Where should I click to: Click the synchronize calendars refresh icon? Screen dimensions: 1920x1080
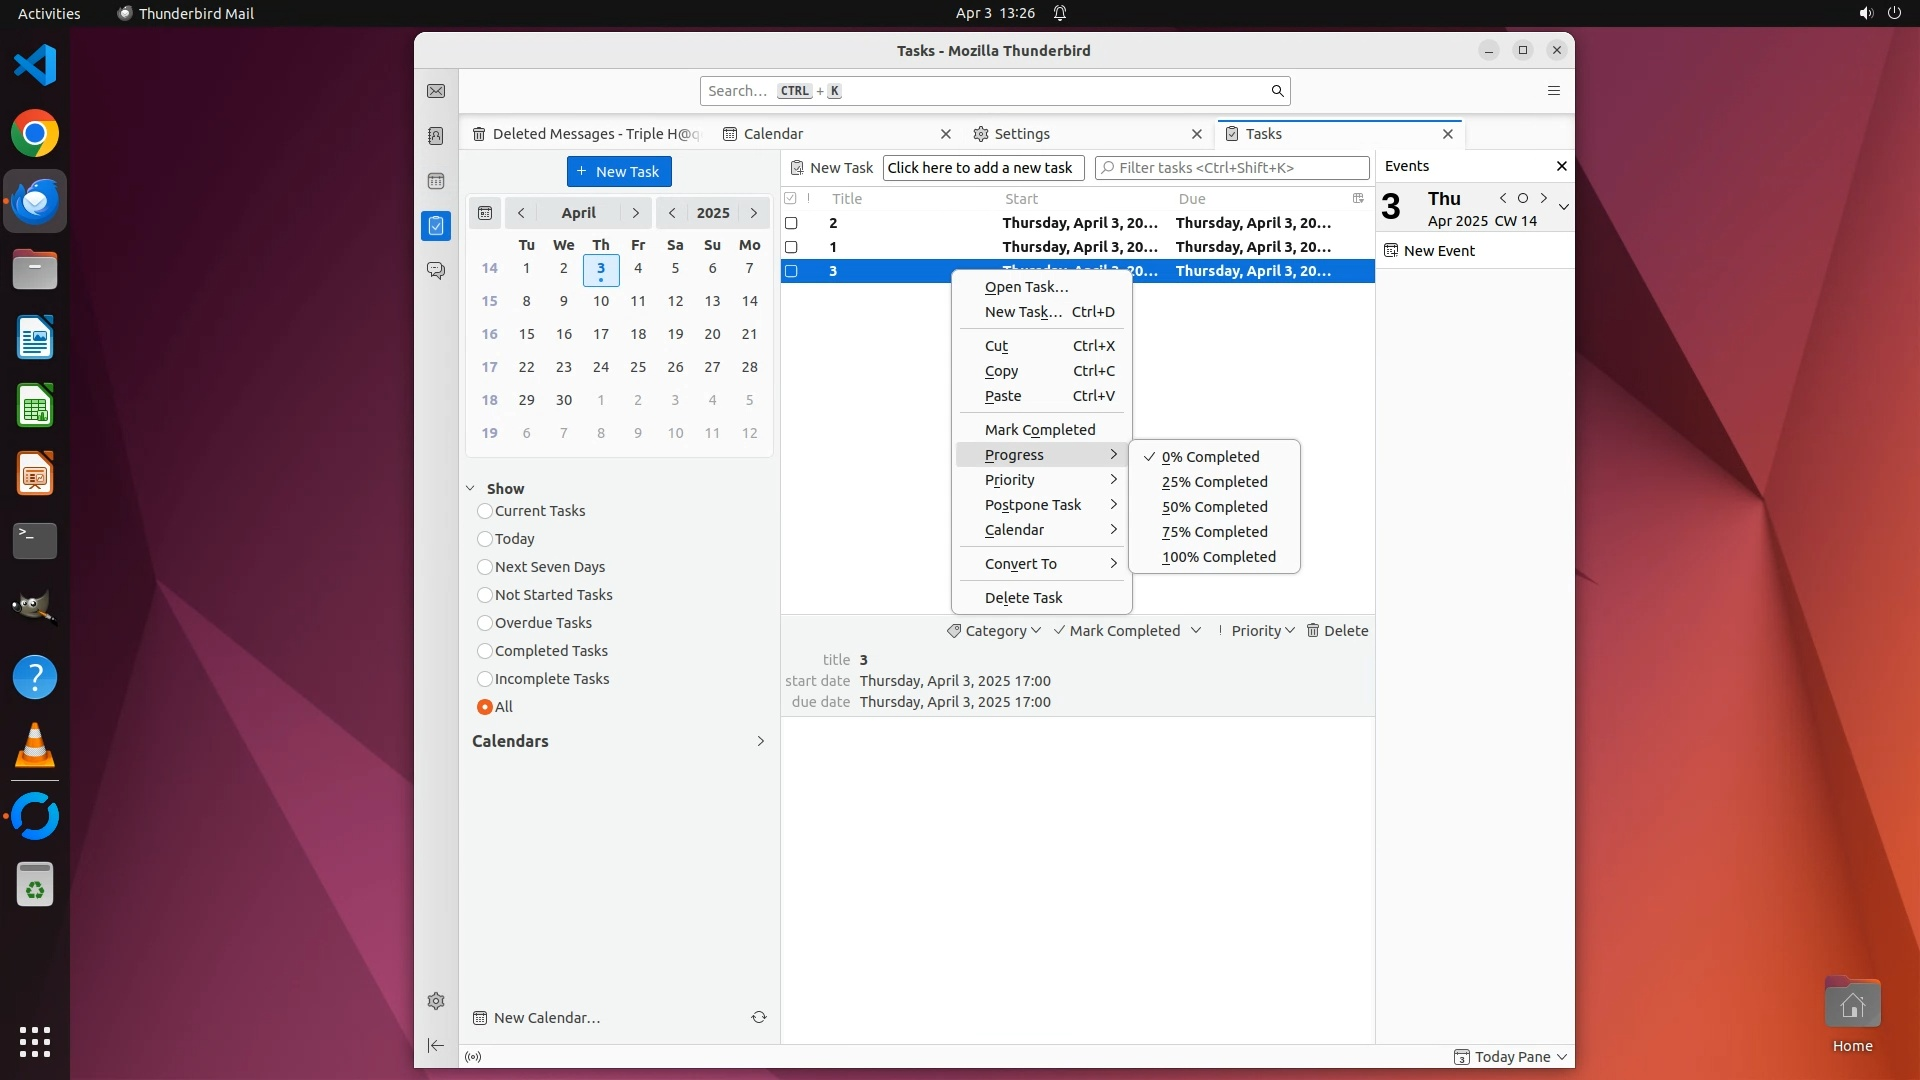759,1017
